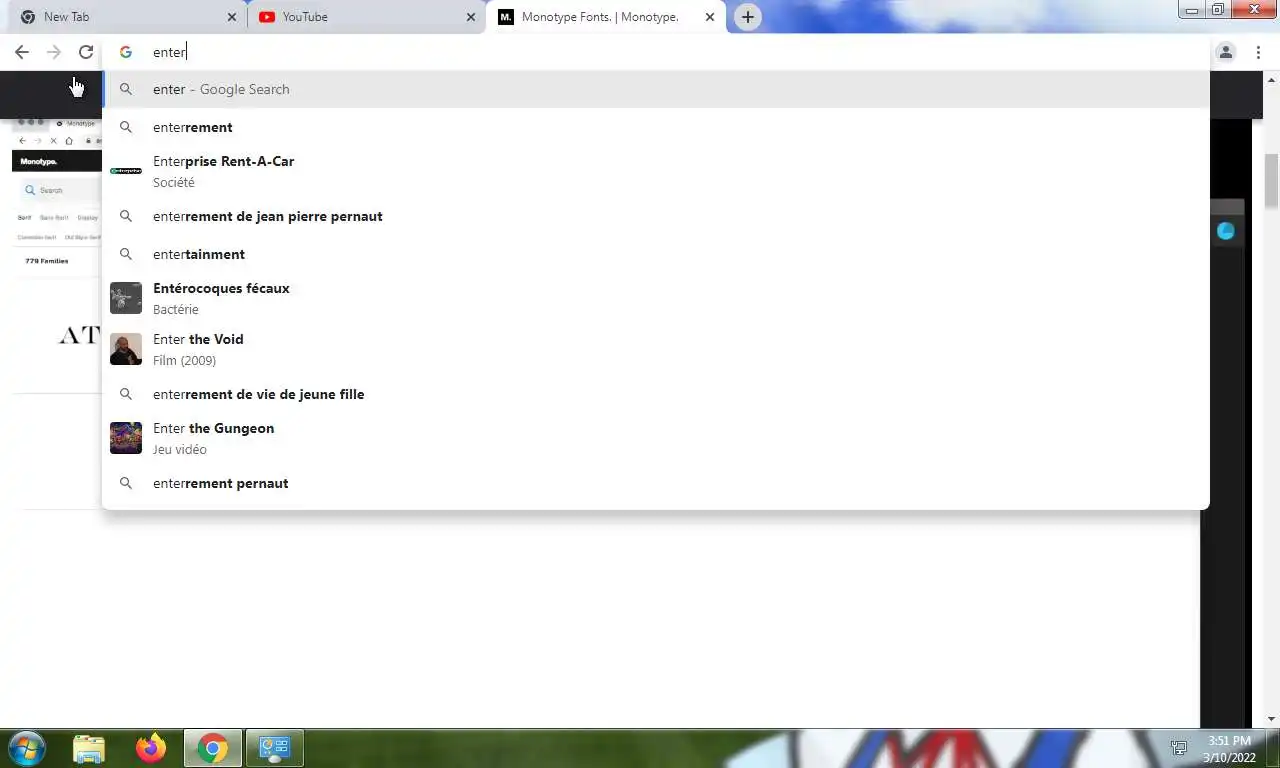Click the scrollbar down arrow
Screen dimensions: 1280x768
click(x=1272, y=719)
